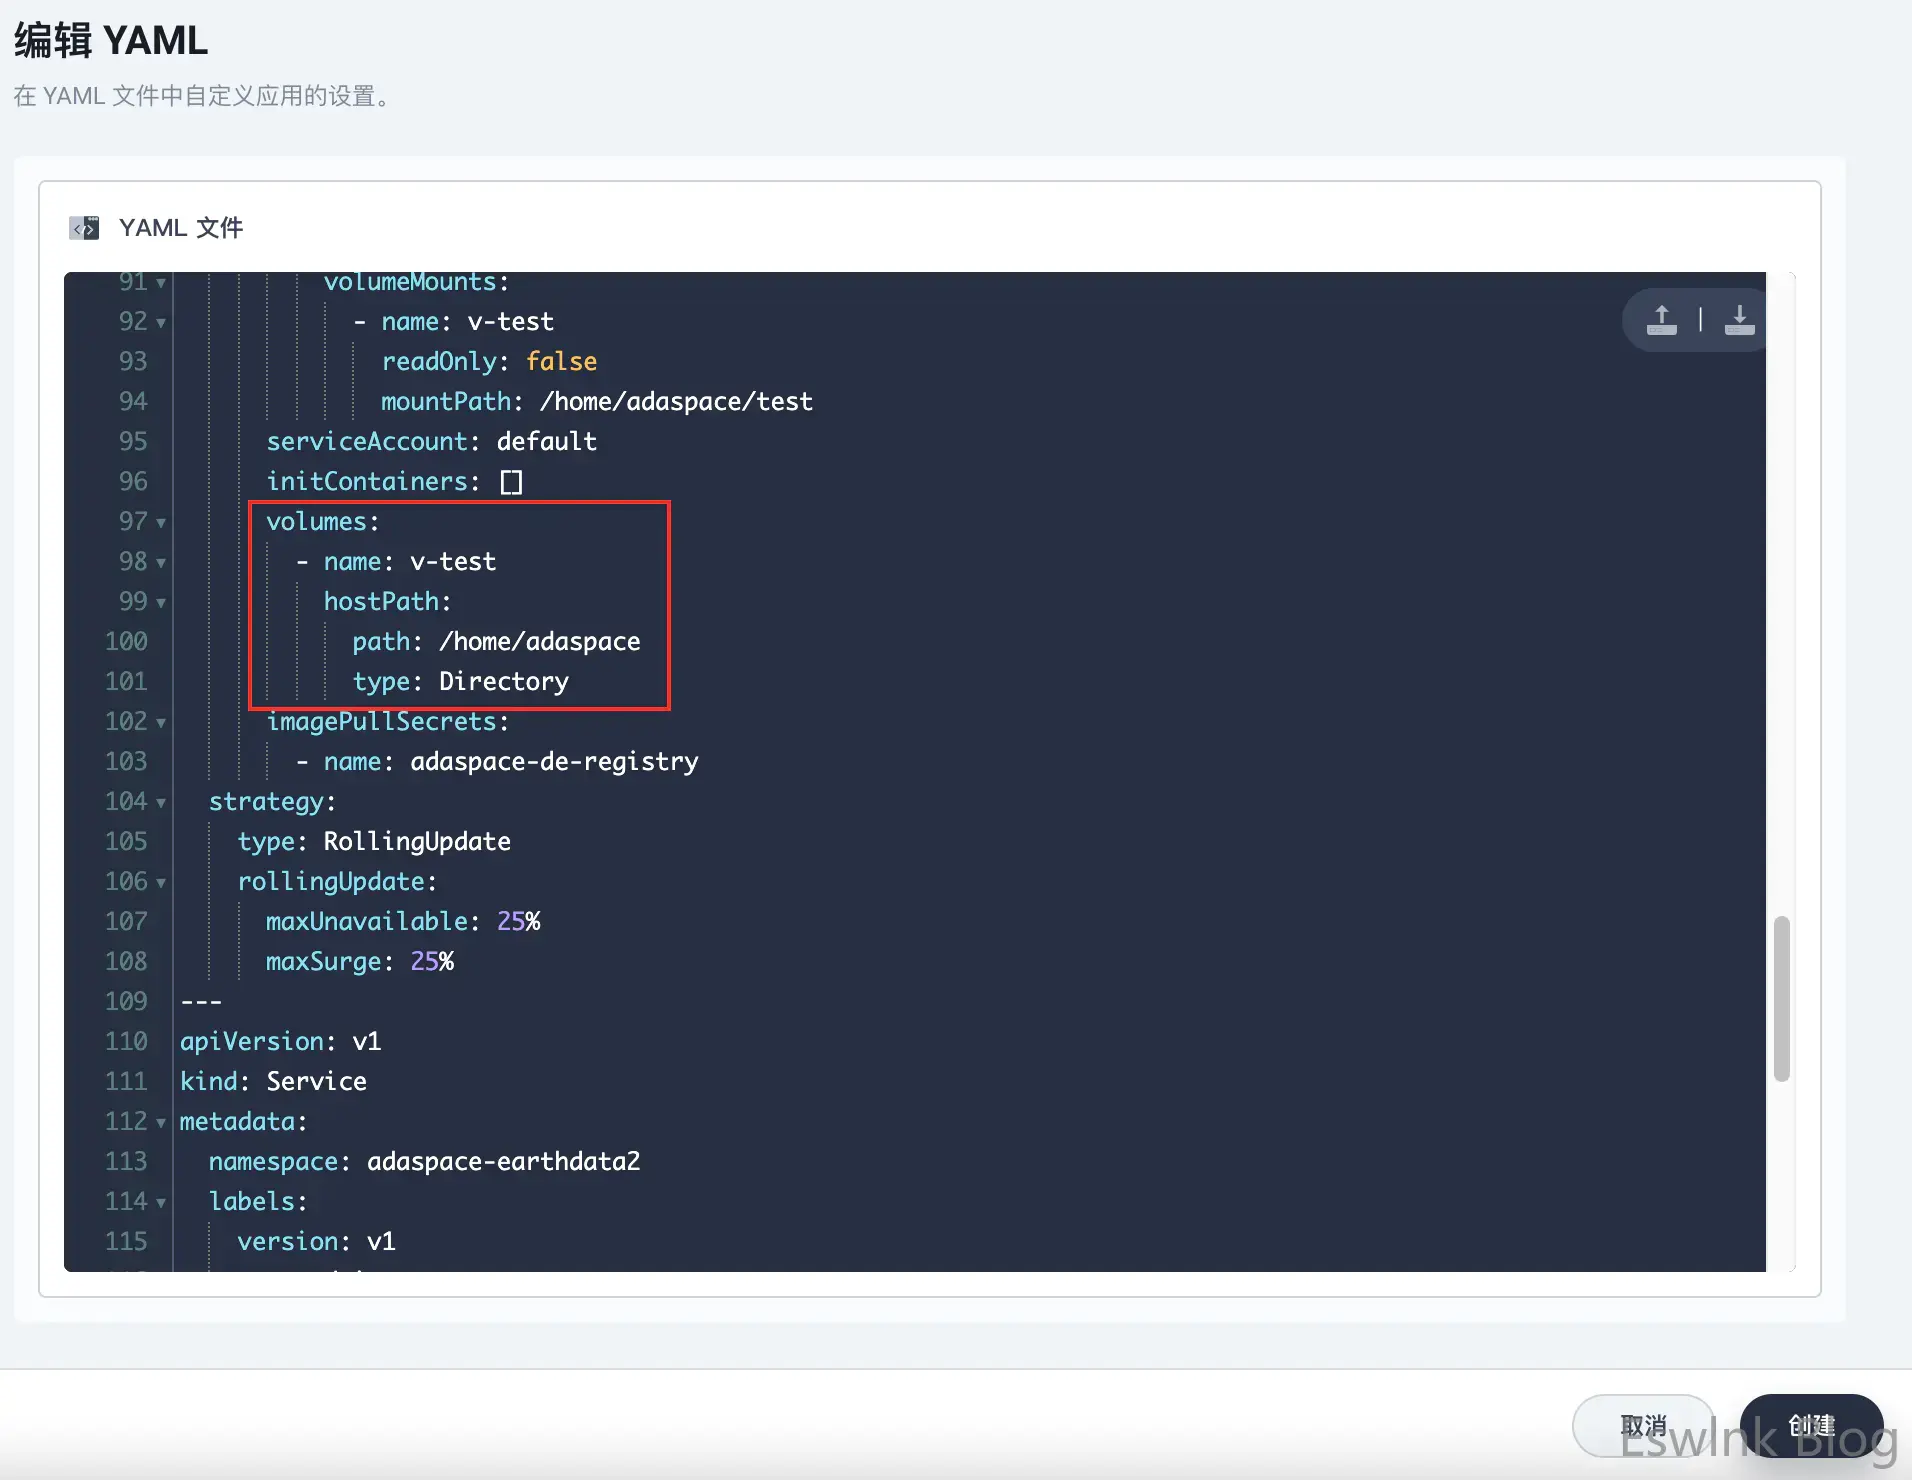
Task: Click the download YAML file icon
Action: [x=1739, y=320]
